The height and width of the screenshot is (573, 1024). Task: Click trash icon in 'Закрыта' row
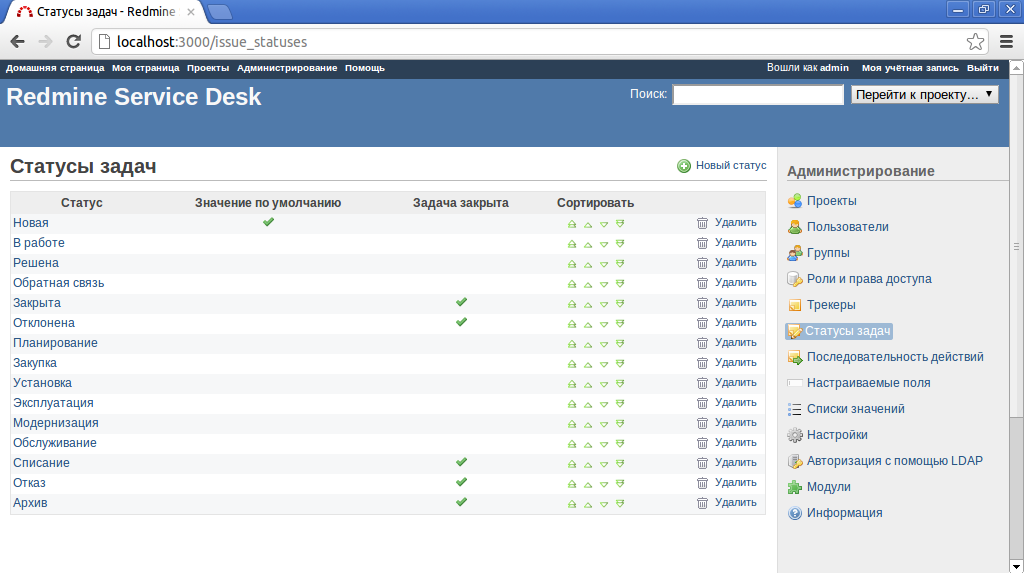[702, 303]
